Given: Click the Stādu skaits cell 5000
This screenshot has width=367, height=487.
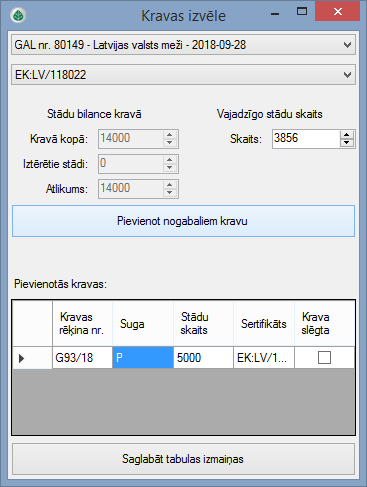Looking at the screenshot, I should tap(203, 358).
